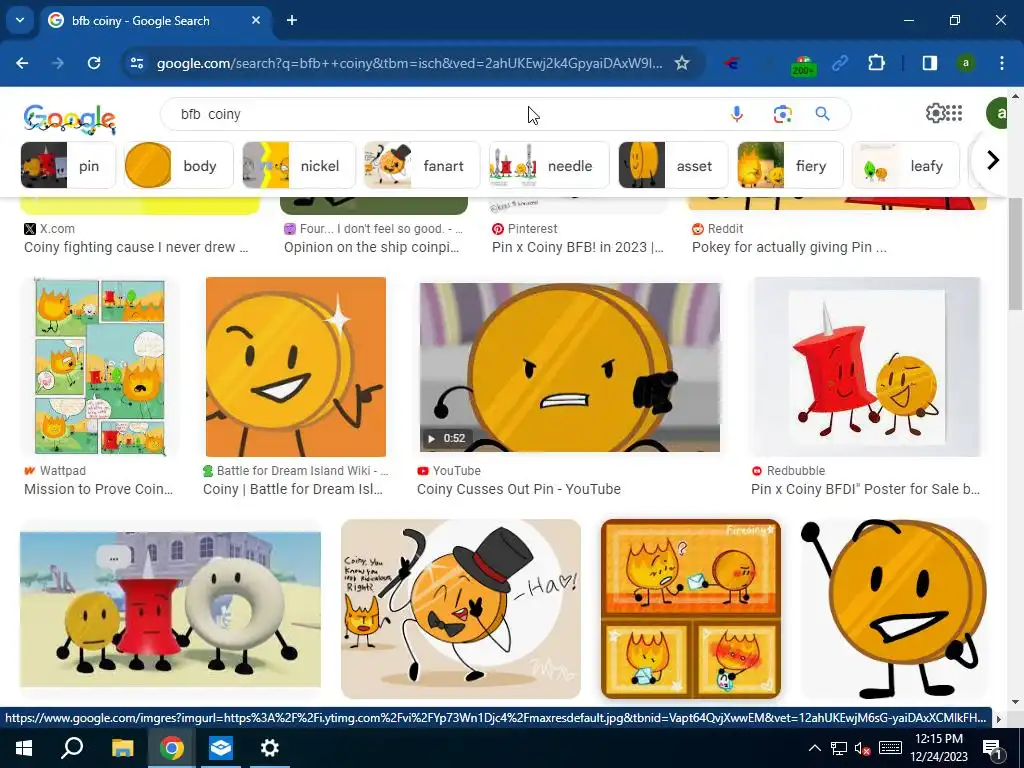1024x768 pixels.
Task: Open X.com Coiny fighting result link
Action: click(x=136, y=248)
